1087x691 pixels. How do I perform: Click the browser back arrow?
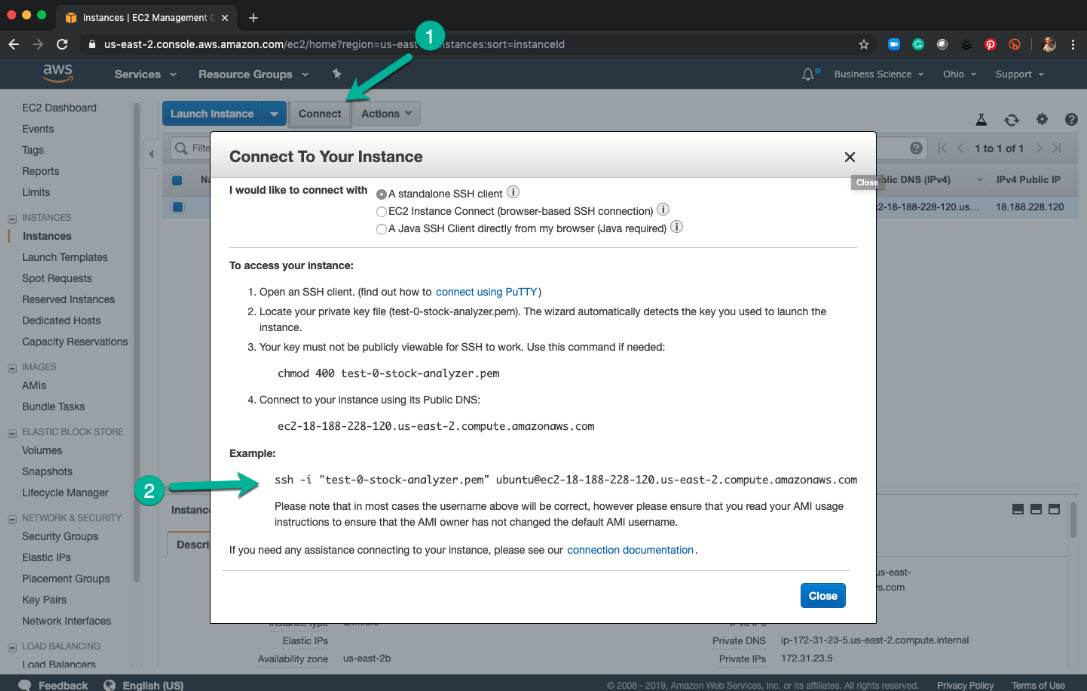click(14, 44)
